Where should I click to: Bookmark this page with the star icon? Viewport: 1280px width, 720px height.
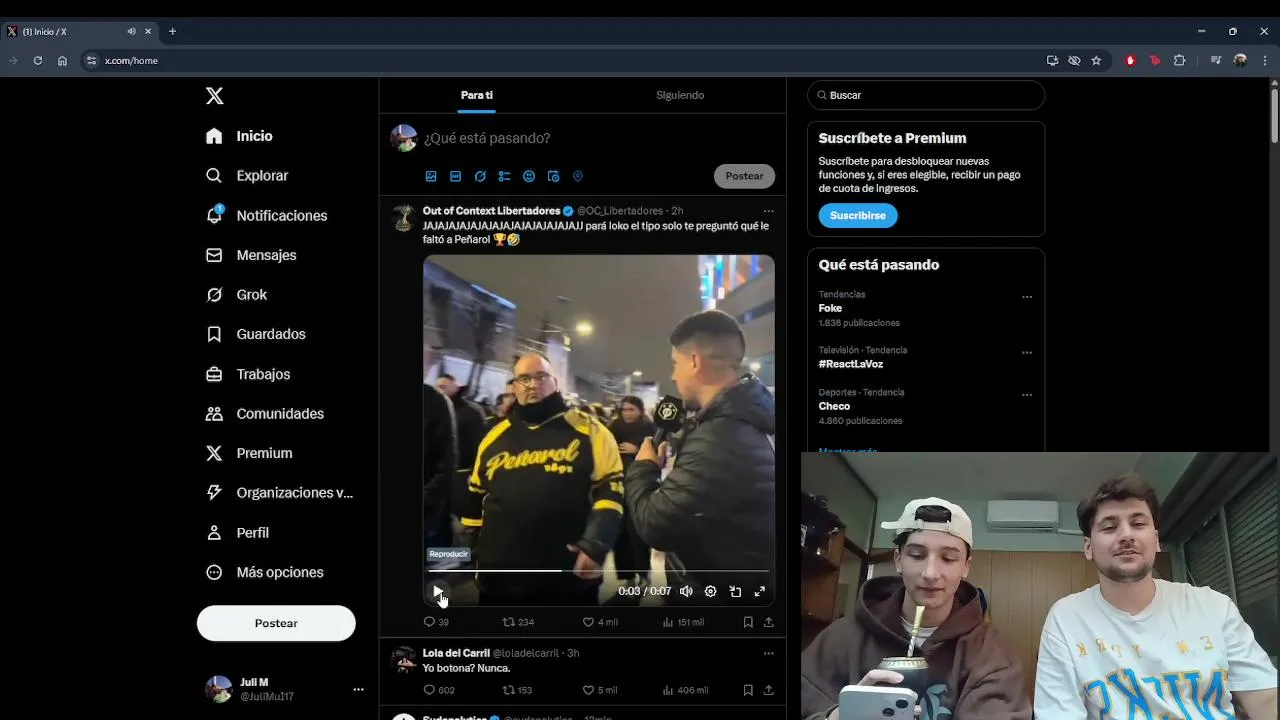[1096, 60]
